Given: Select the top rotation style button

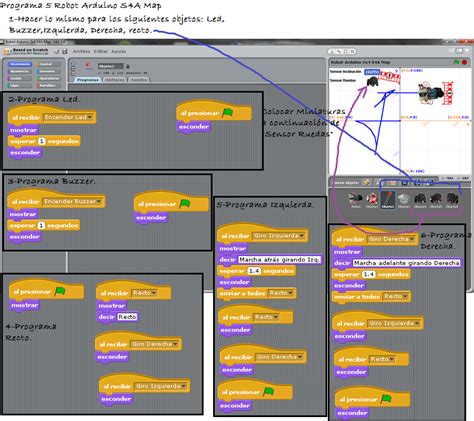Looking at the screenshot, I should pyautogui.click(x=73, y=63).
